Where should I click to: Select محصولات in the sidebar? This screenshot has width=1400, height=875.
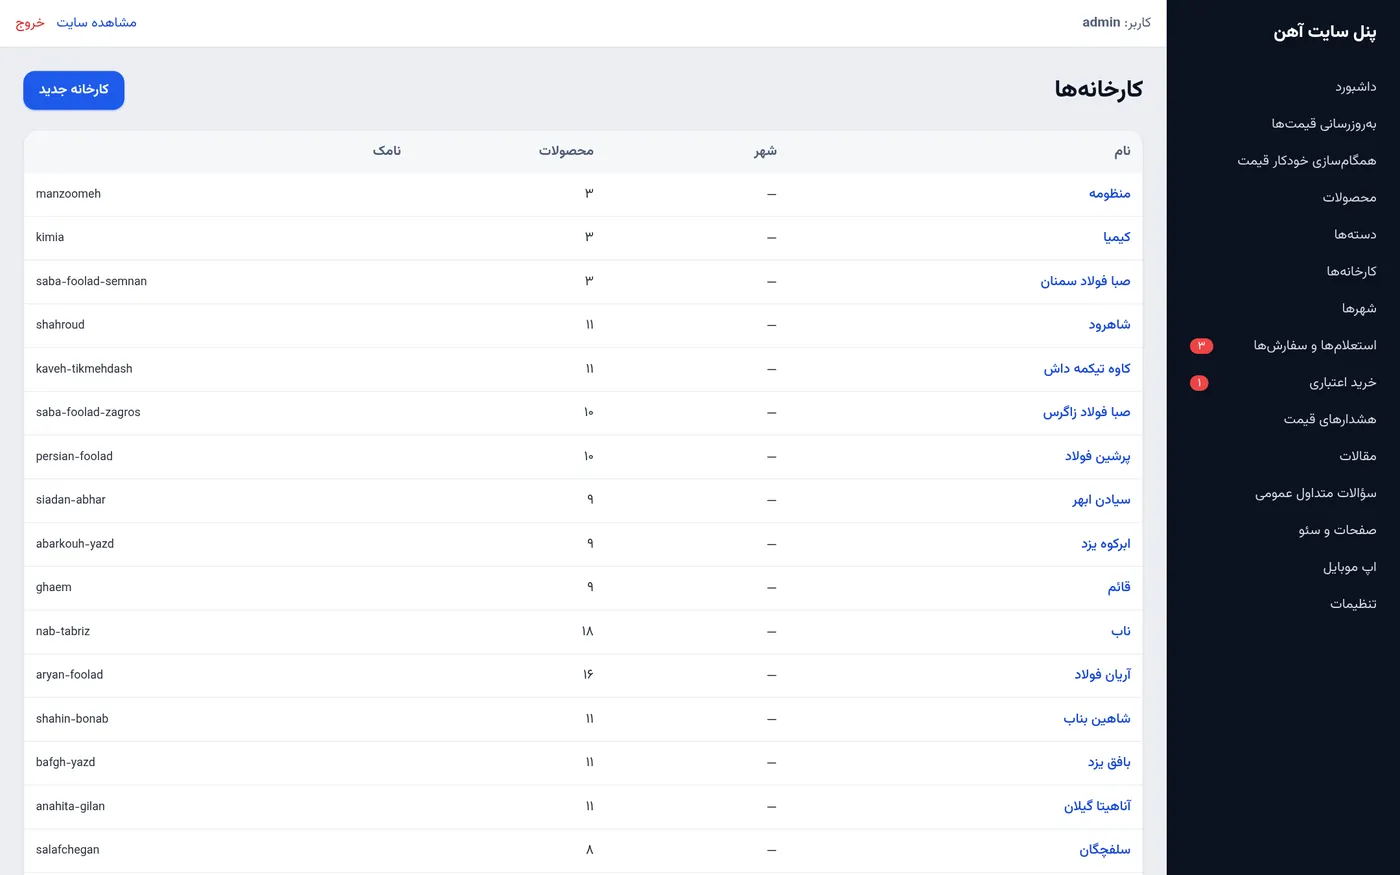(1349, 198)
